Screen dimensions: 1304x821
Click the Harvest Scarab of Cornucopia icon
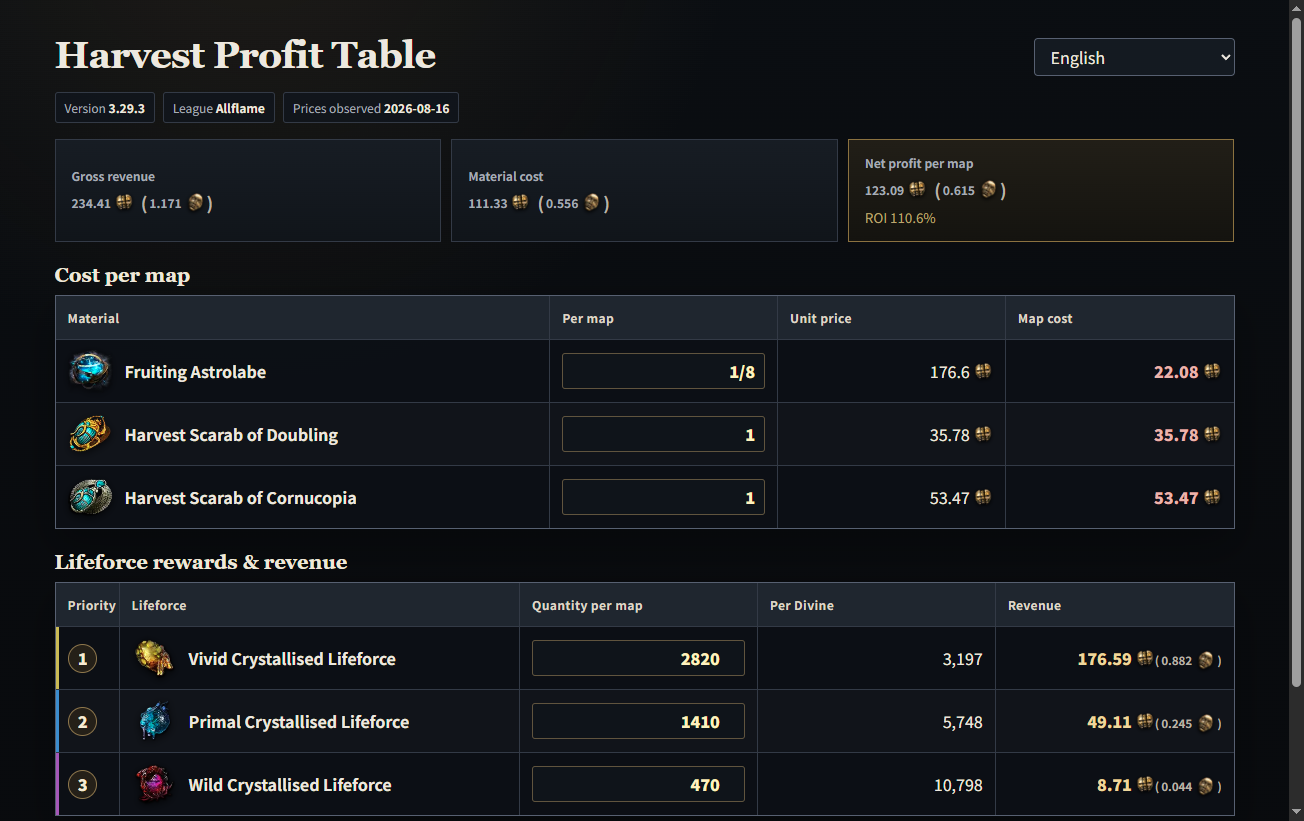click(x=90, y=497)
